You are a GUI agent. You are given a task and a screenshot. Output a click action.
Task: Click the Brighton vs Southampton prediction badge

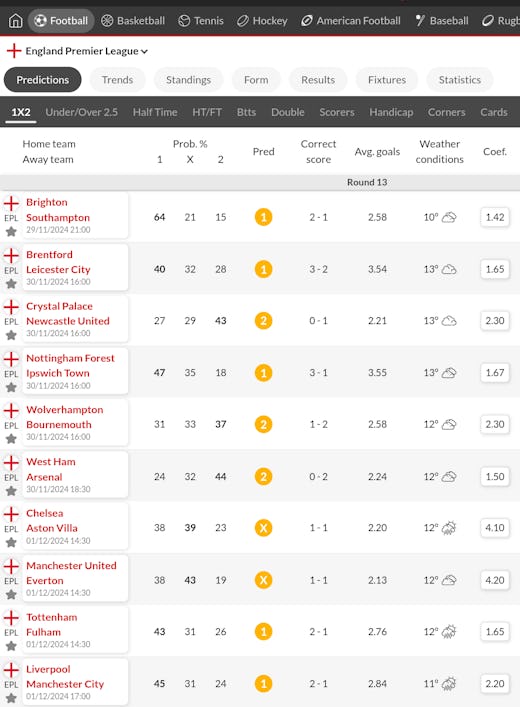[x=263, y=217]
